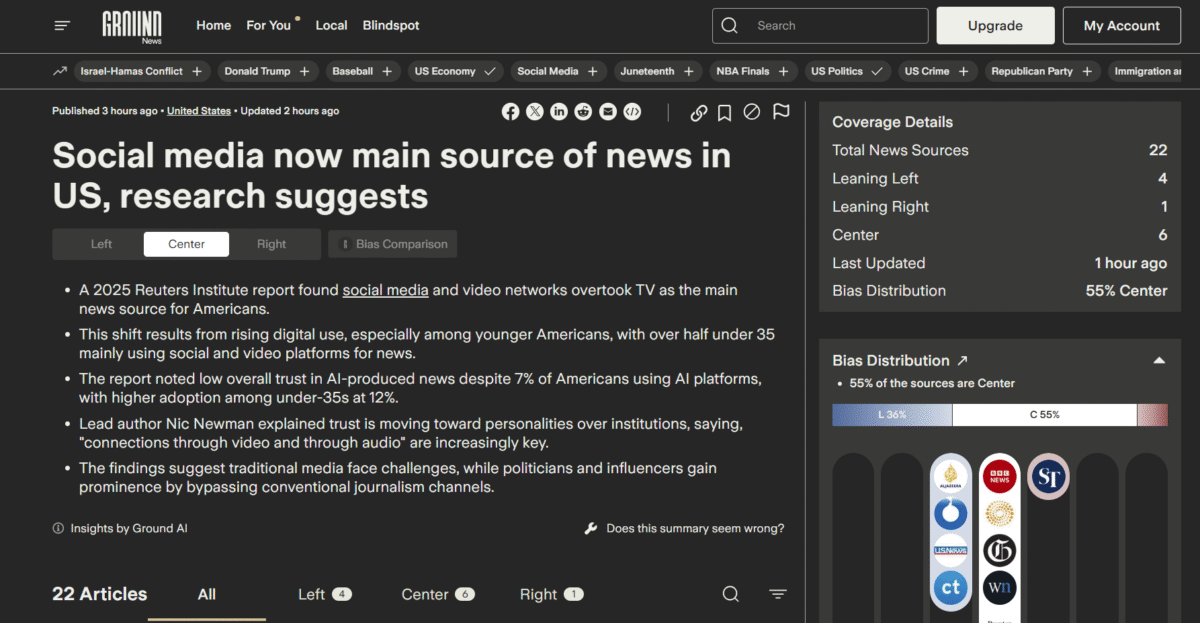
Task: Click the trending arrow icon
Action: [x=60, y=71]
